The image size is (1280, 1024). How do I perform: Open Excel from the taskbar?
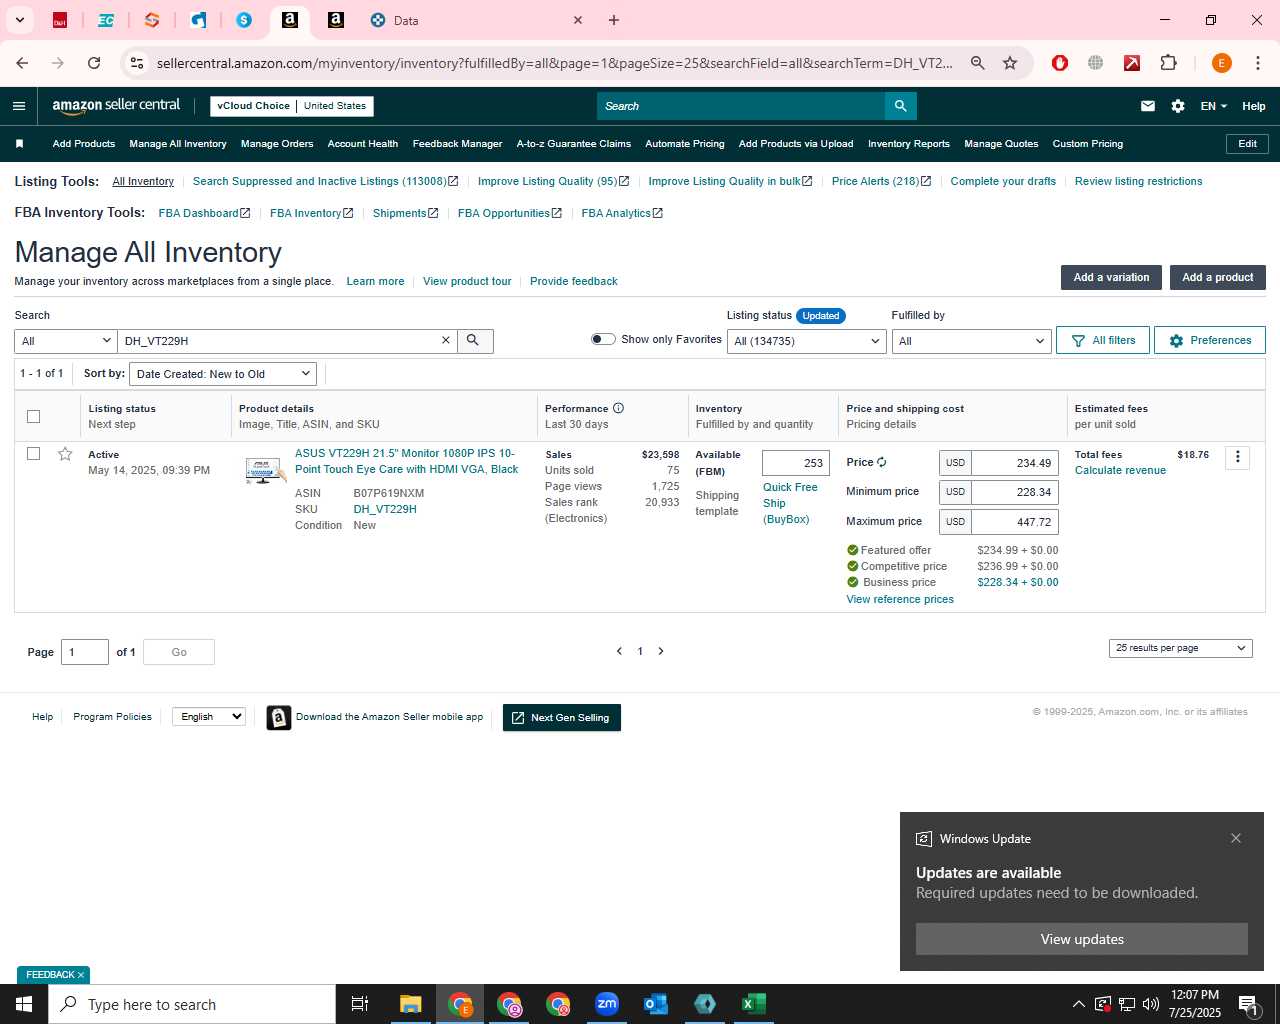point(754,1004)
